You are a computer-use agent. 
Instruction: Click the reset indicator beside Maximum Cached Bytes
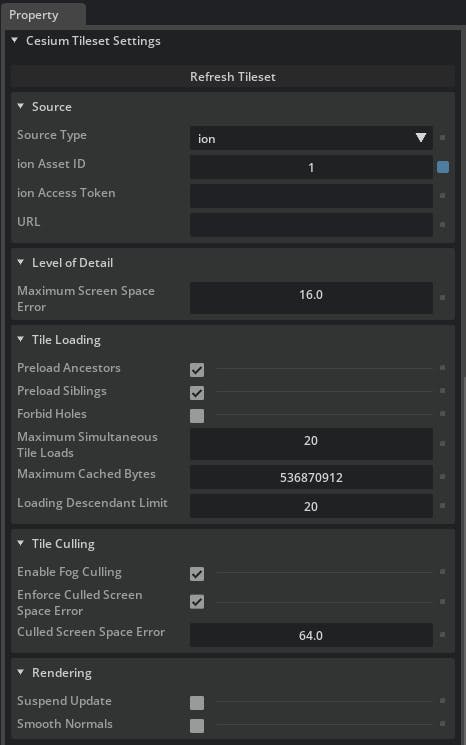click(x=442, y=477)
